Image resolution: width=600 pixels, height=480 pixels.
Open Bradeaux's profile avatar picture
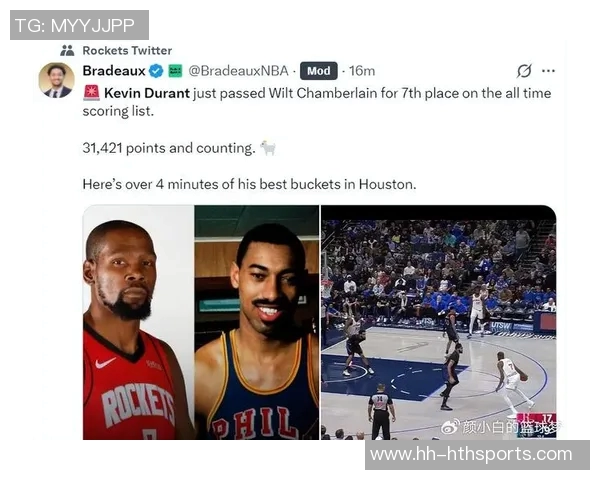click(57, 80)
